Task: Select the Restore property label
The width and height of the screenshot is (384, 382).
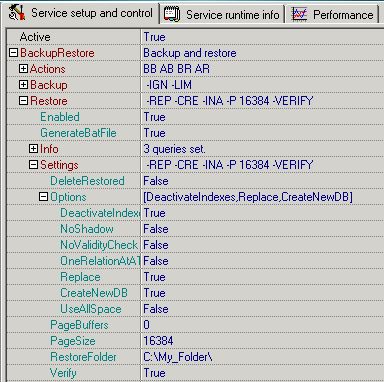Action: 49,101
